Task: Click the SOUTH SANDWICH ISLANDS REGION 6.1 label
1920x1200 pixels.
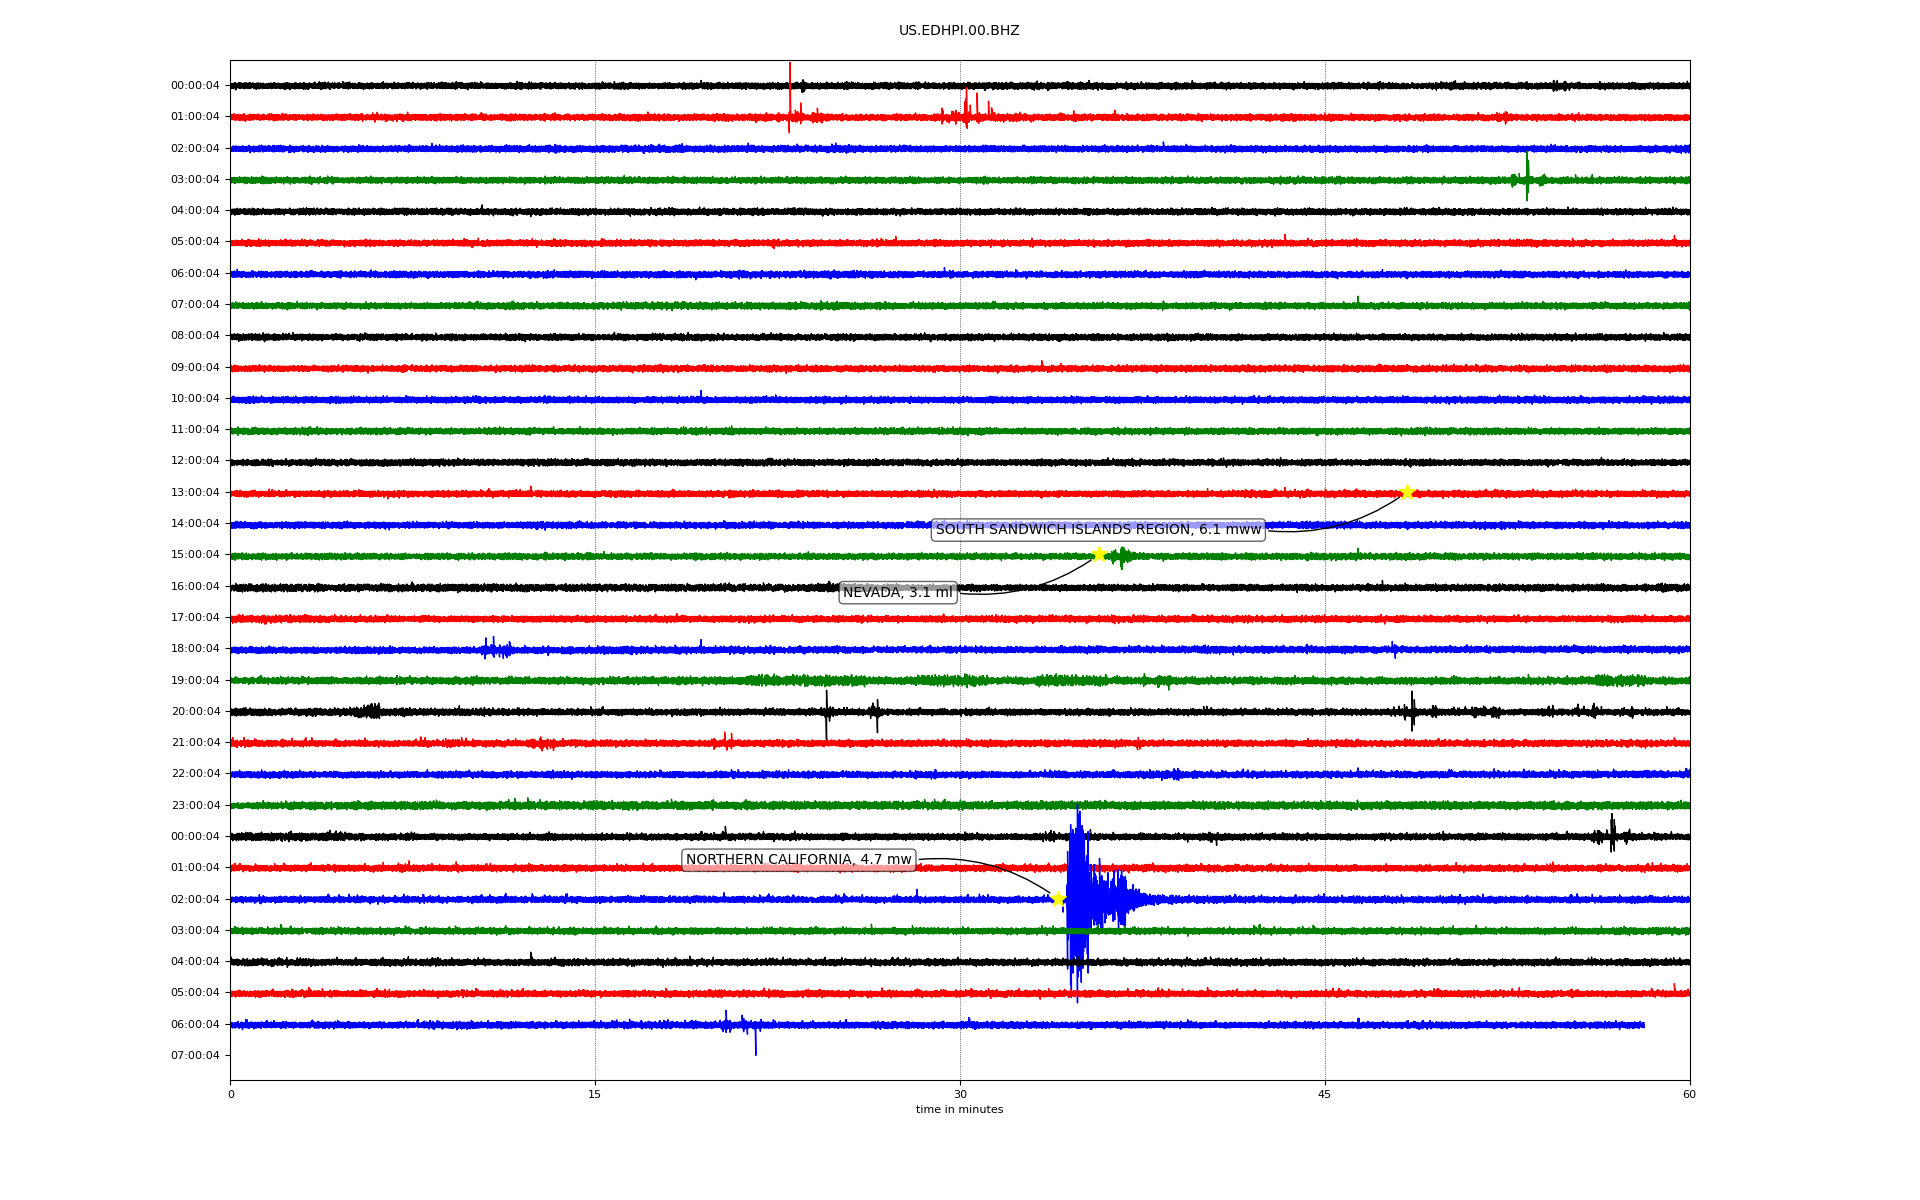Action: point(1098,530)
